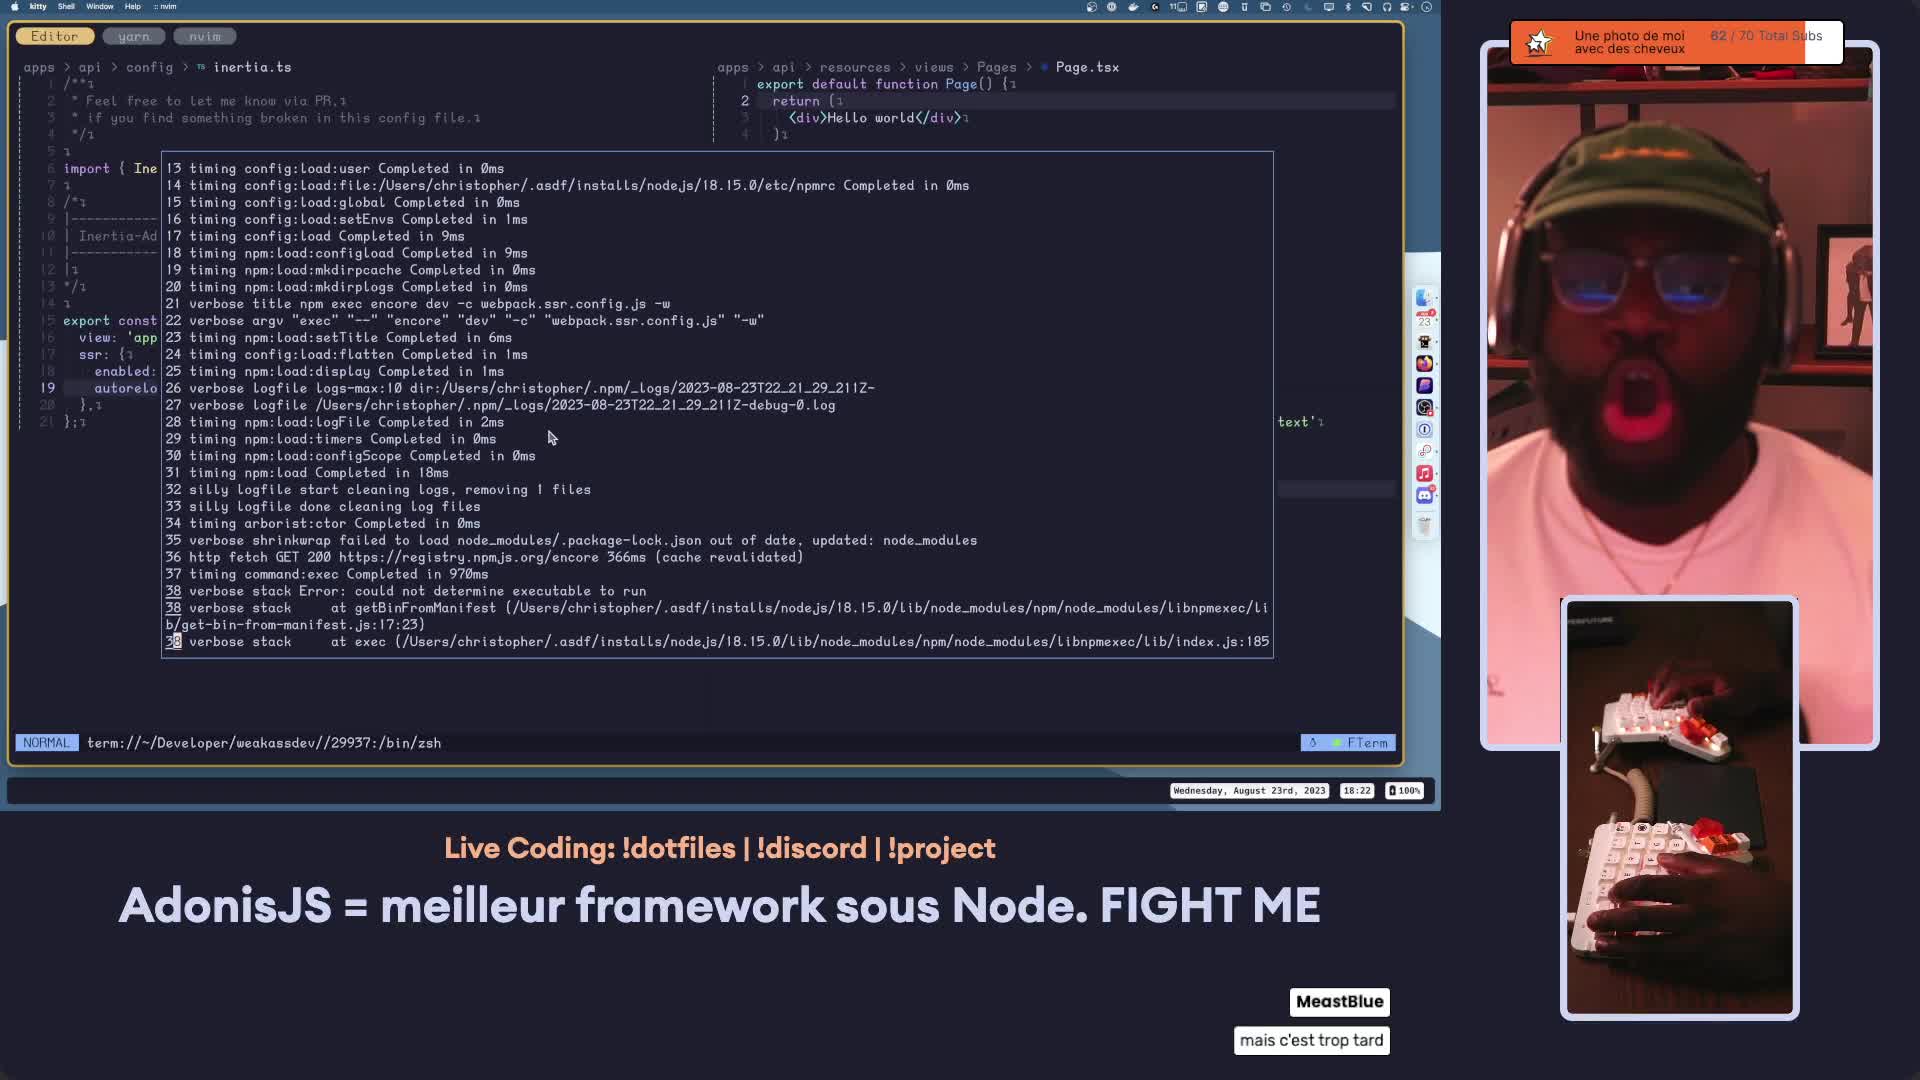Open the red loop app icon in dock
The width and height of the screenshot is (1920, 1080).
click(1424, 451)
